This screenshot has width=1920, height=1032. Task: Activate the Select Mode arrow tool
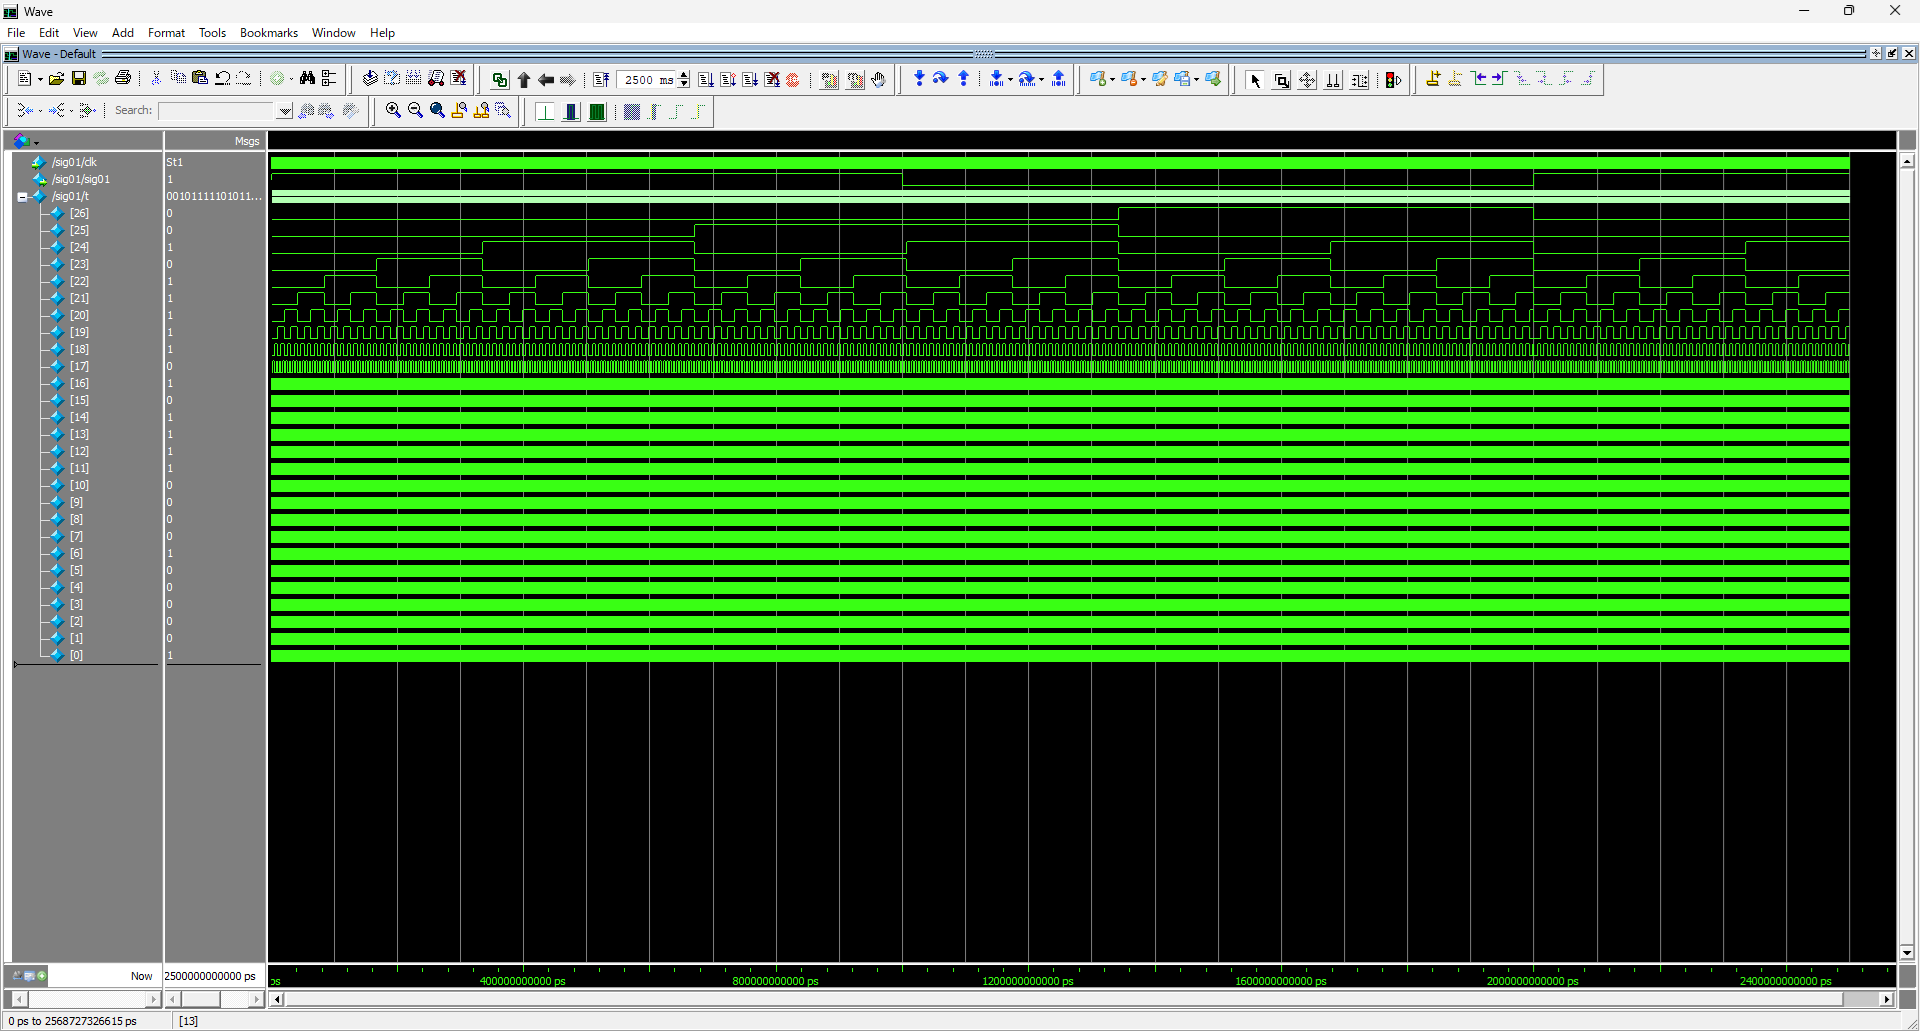tap(1255, 80)
